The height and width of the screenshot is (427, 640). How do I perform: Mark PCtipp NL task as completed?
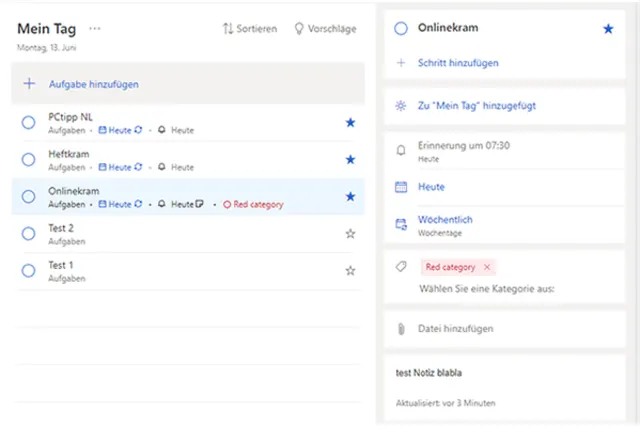pyautogui.click(x=28, y=122)
